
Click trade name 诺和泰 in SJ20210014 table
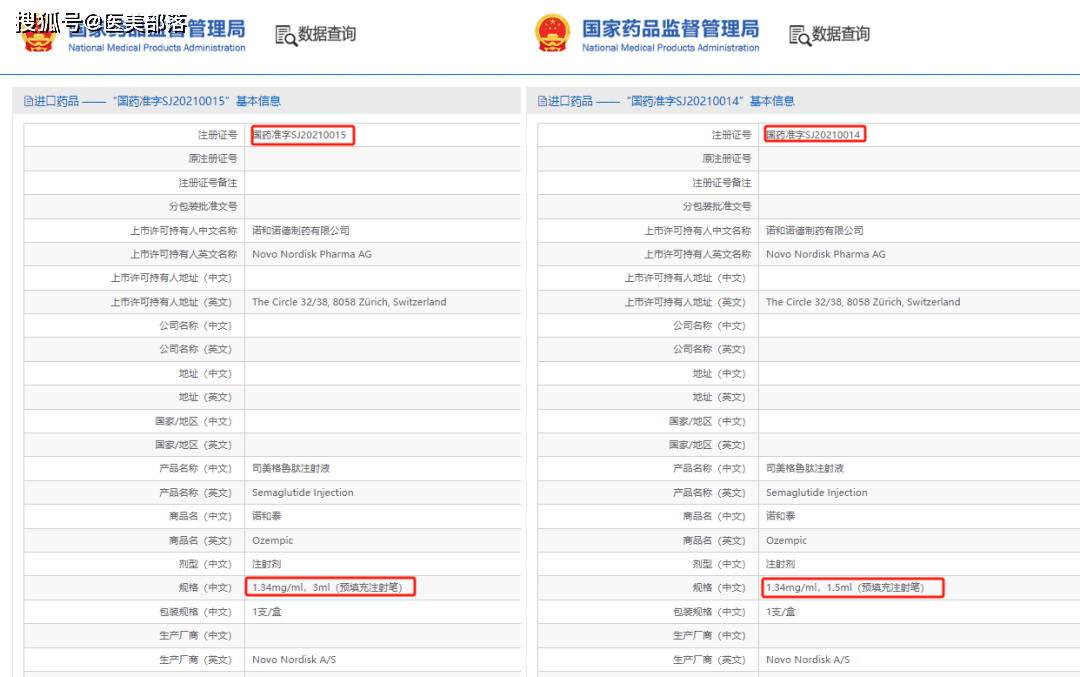[780, 516]
